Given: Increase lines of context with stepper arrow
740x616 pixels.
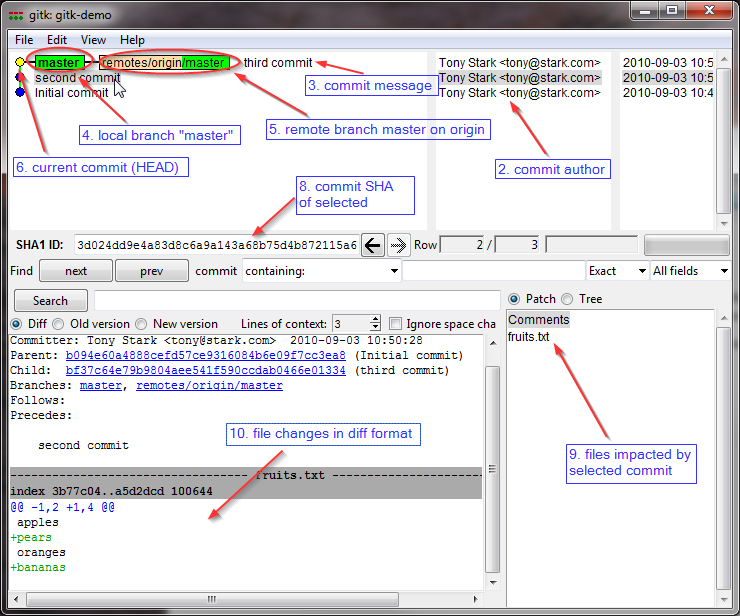Looking at the screenshot, I should tap(375, 320).
